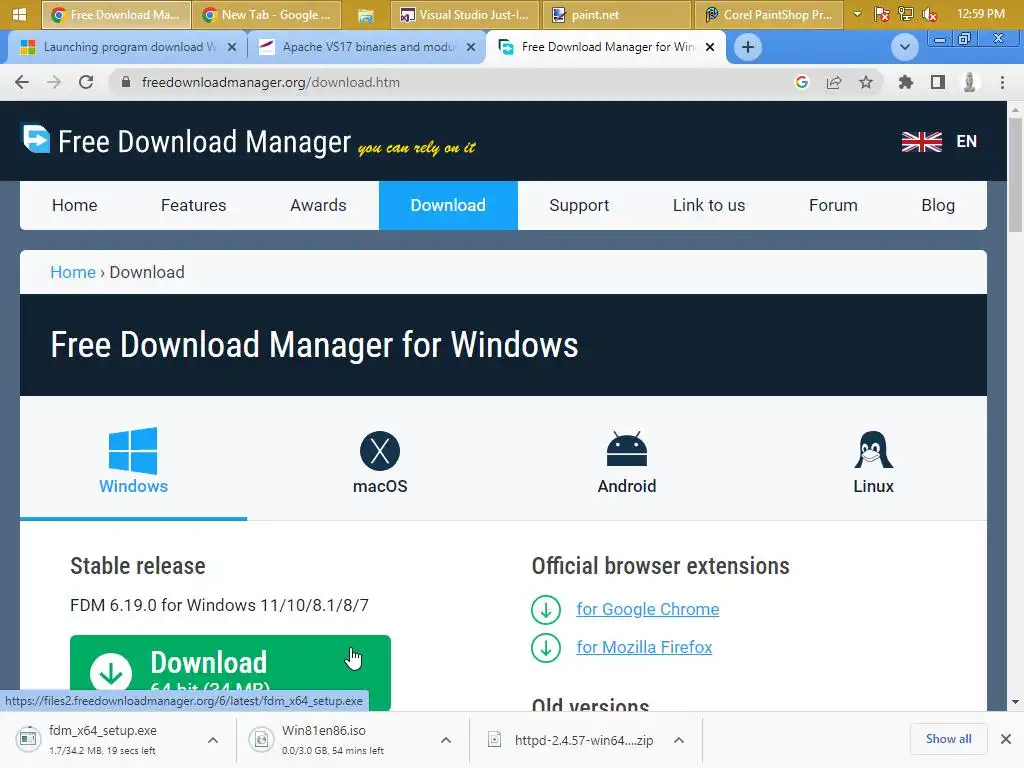
Task: Click Show all downloads button
Action: (x=948, y=739)
